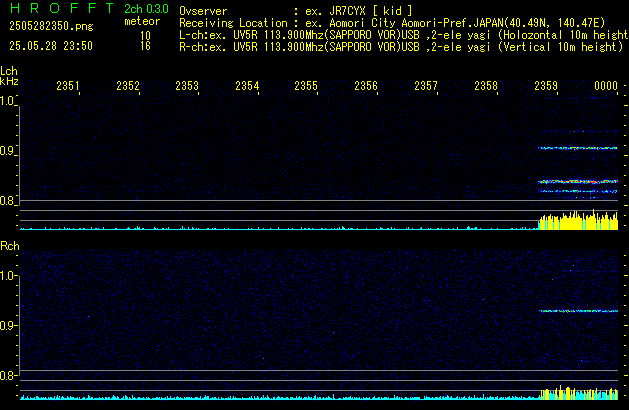This screenshot has width=629, height=410.
Task: Click the Lch 0.9 frequency label
Action: [7, 151]
